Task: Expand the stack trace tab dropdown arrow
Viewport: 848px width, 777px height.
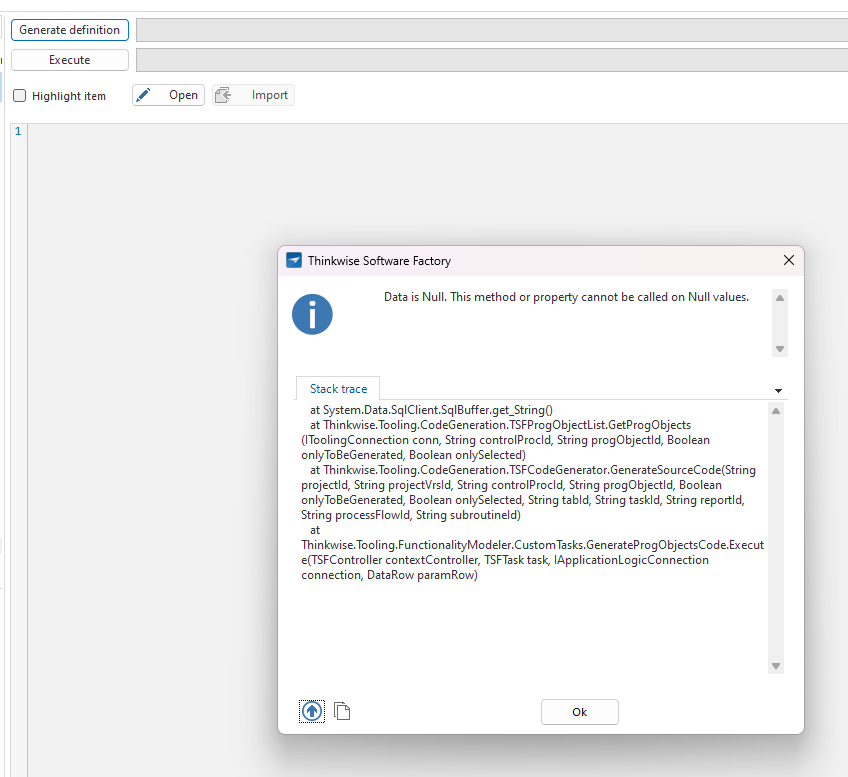Action: pyautogui.click(x=778, y=390)
